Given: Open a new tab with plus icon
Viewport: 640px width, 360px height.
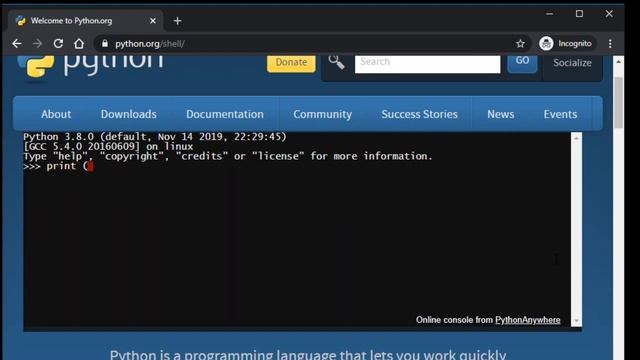Looking at the screenshot, I should [x=177, y=21].
